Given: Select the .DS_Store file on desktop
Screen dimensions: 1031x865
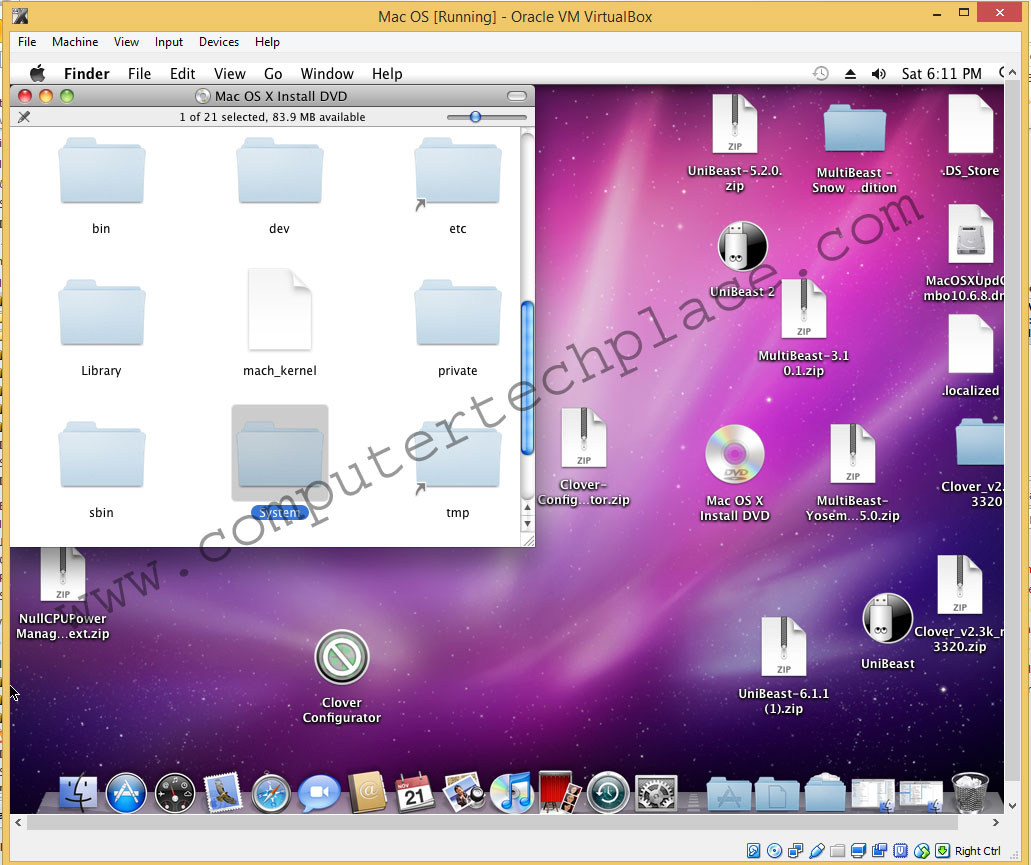Looking at the screenshot, I should pyautogui.click(x=971, y=124).
